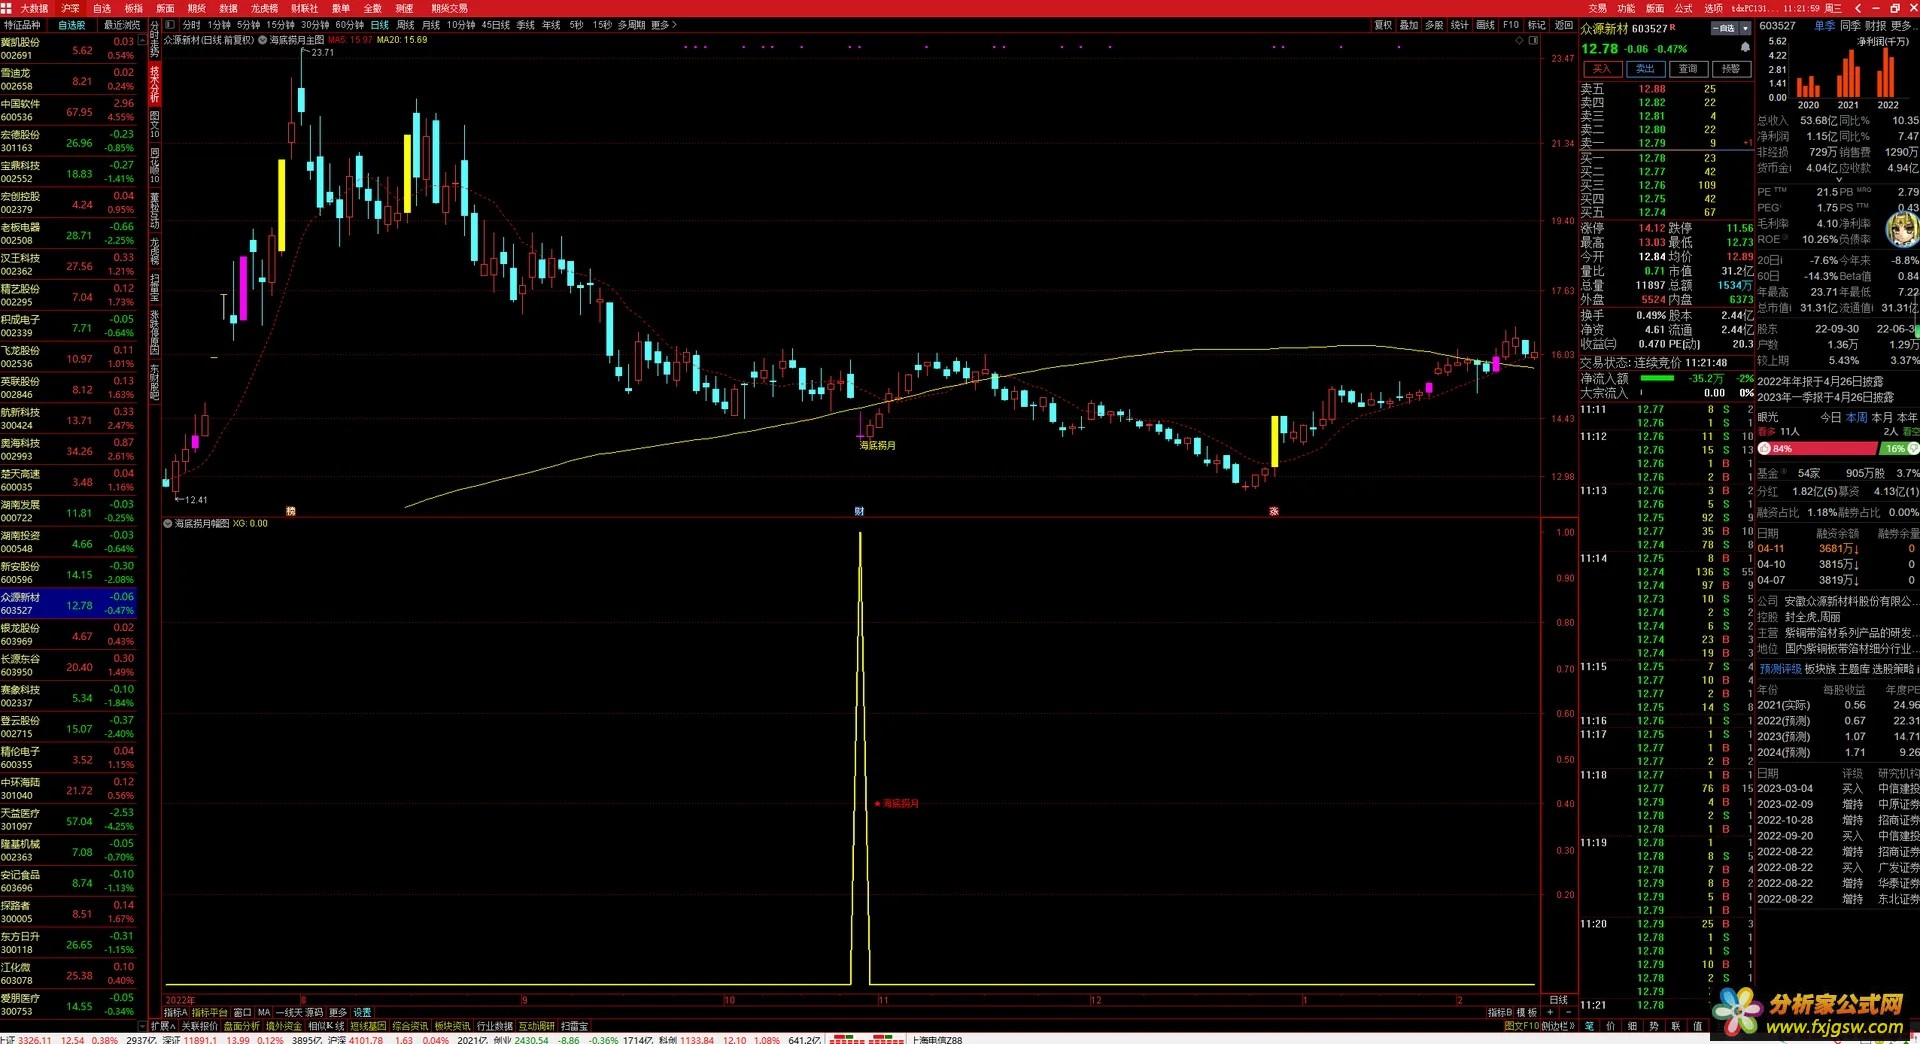Click the 财 event marker on time axis
The height and width of the screenshot is (1044, 1920).
859,511
